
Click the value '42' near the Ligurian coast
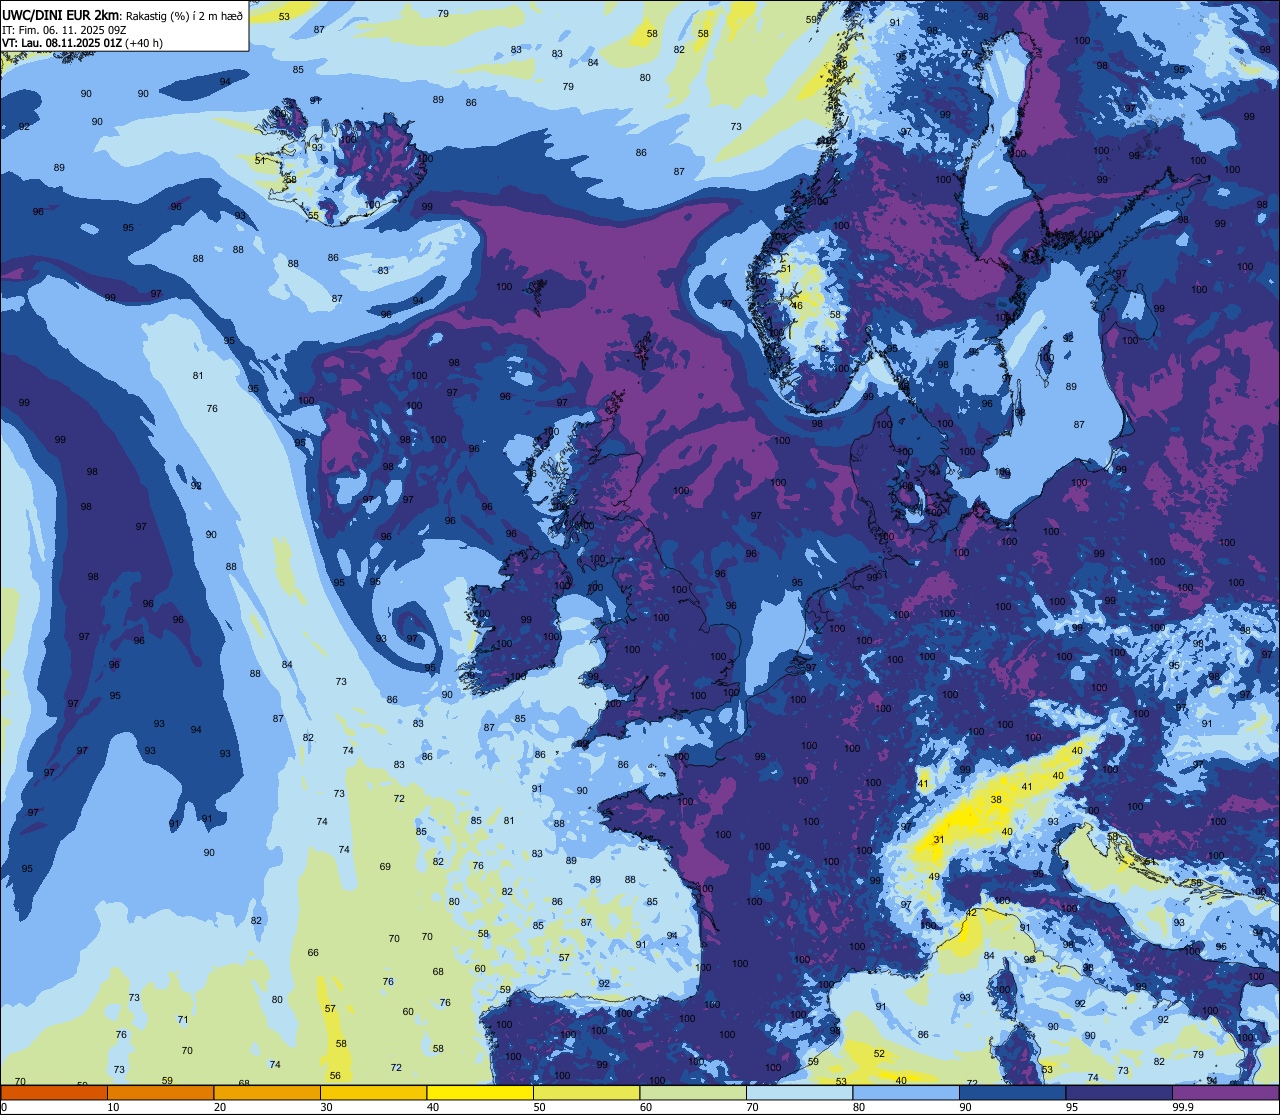pos(972,912)
